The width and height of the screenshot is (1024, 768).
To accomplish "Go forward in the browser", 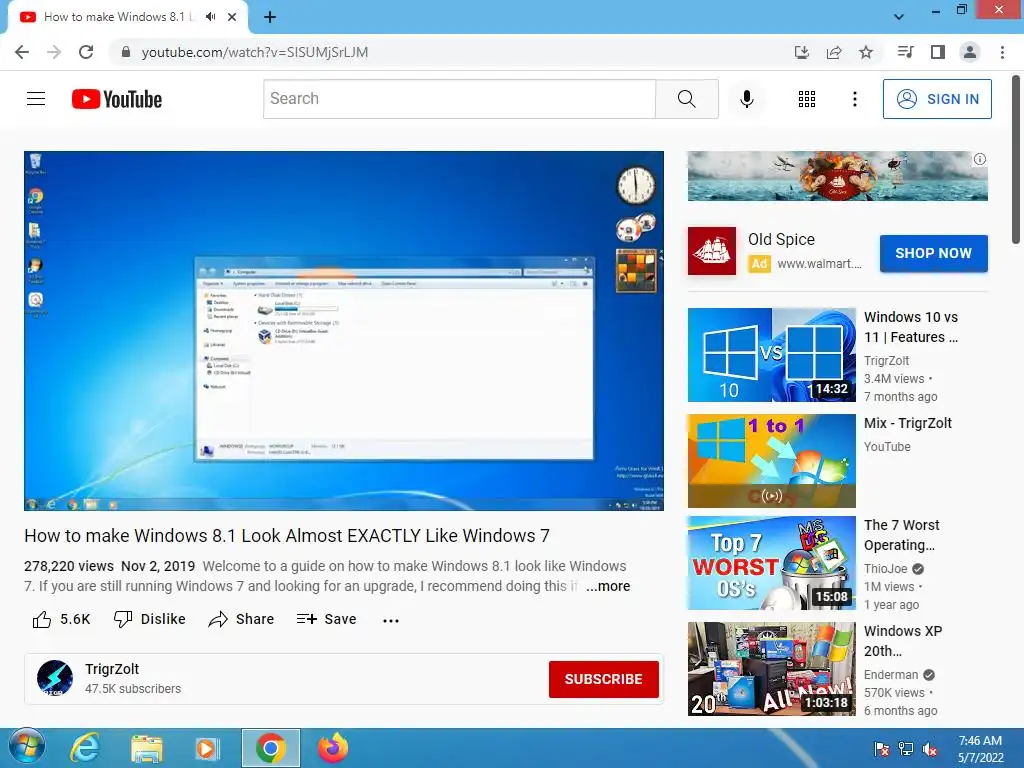I will coord(54,52).
